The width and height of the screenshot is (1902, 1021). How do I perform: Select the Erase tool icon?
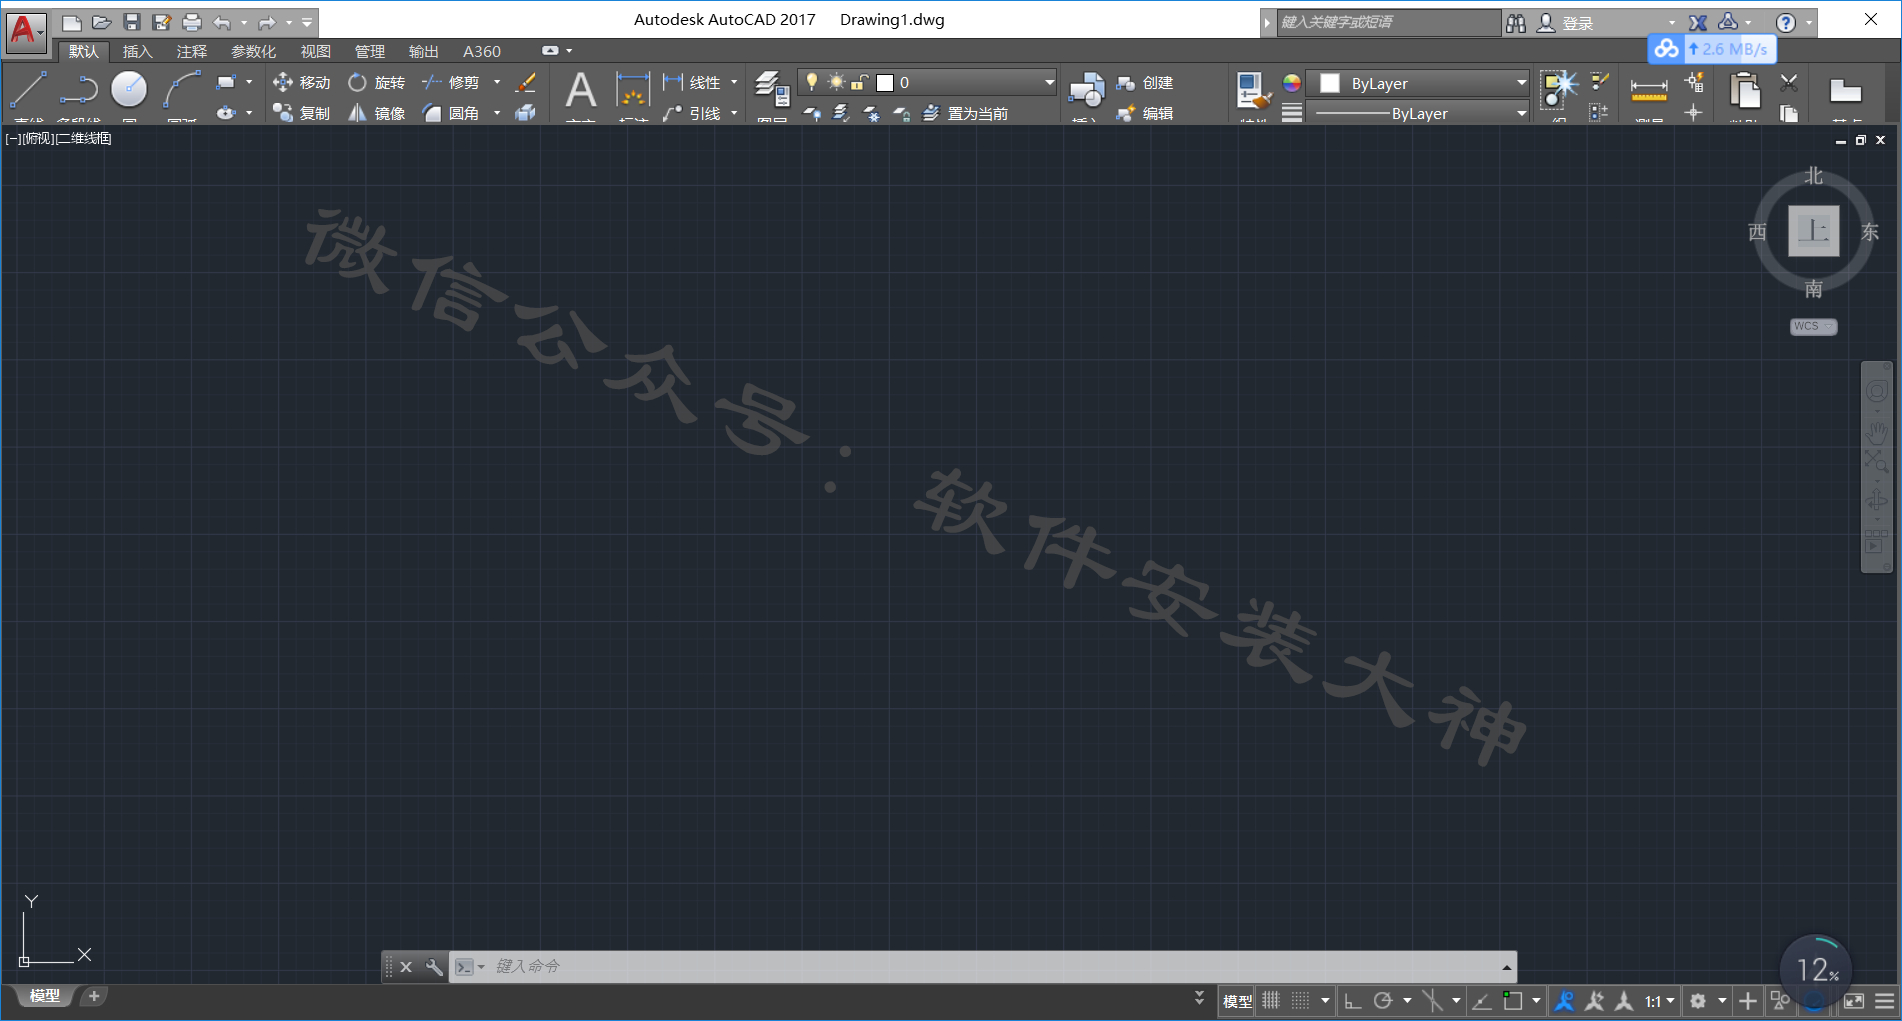pos(526,82)
